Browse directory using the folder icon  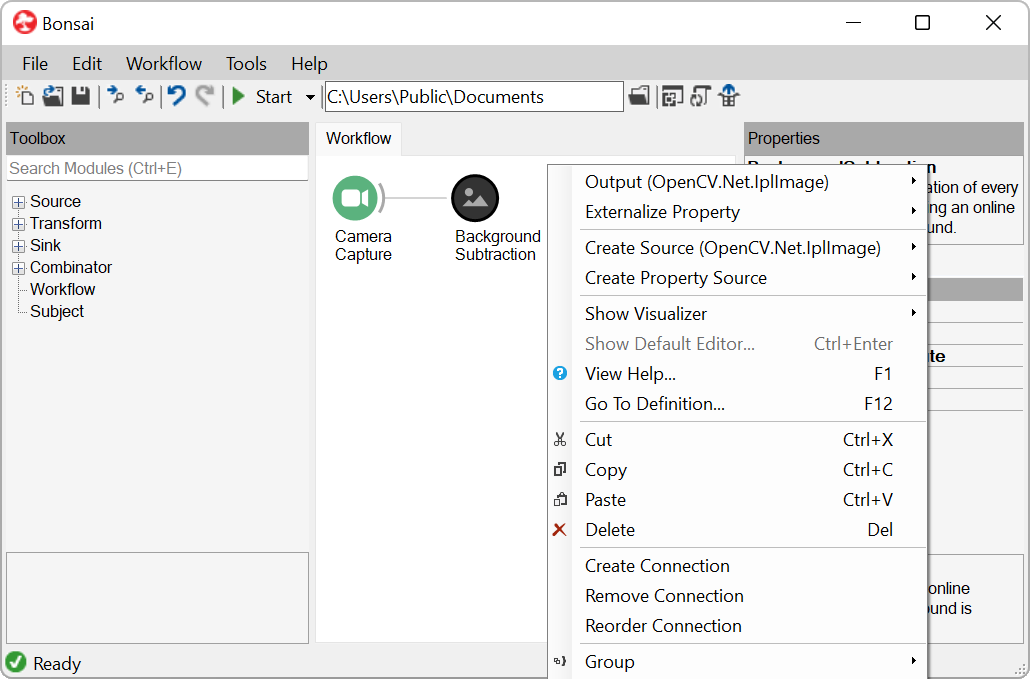coord(638,96)
